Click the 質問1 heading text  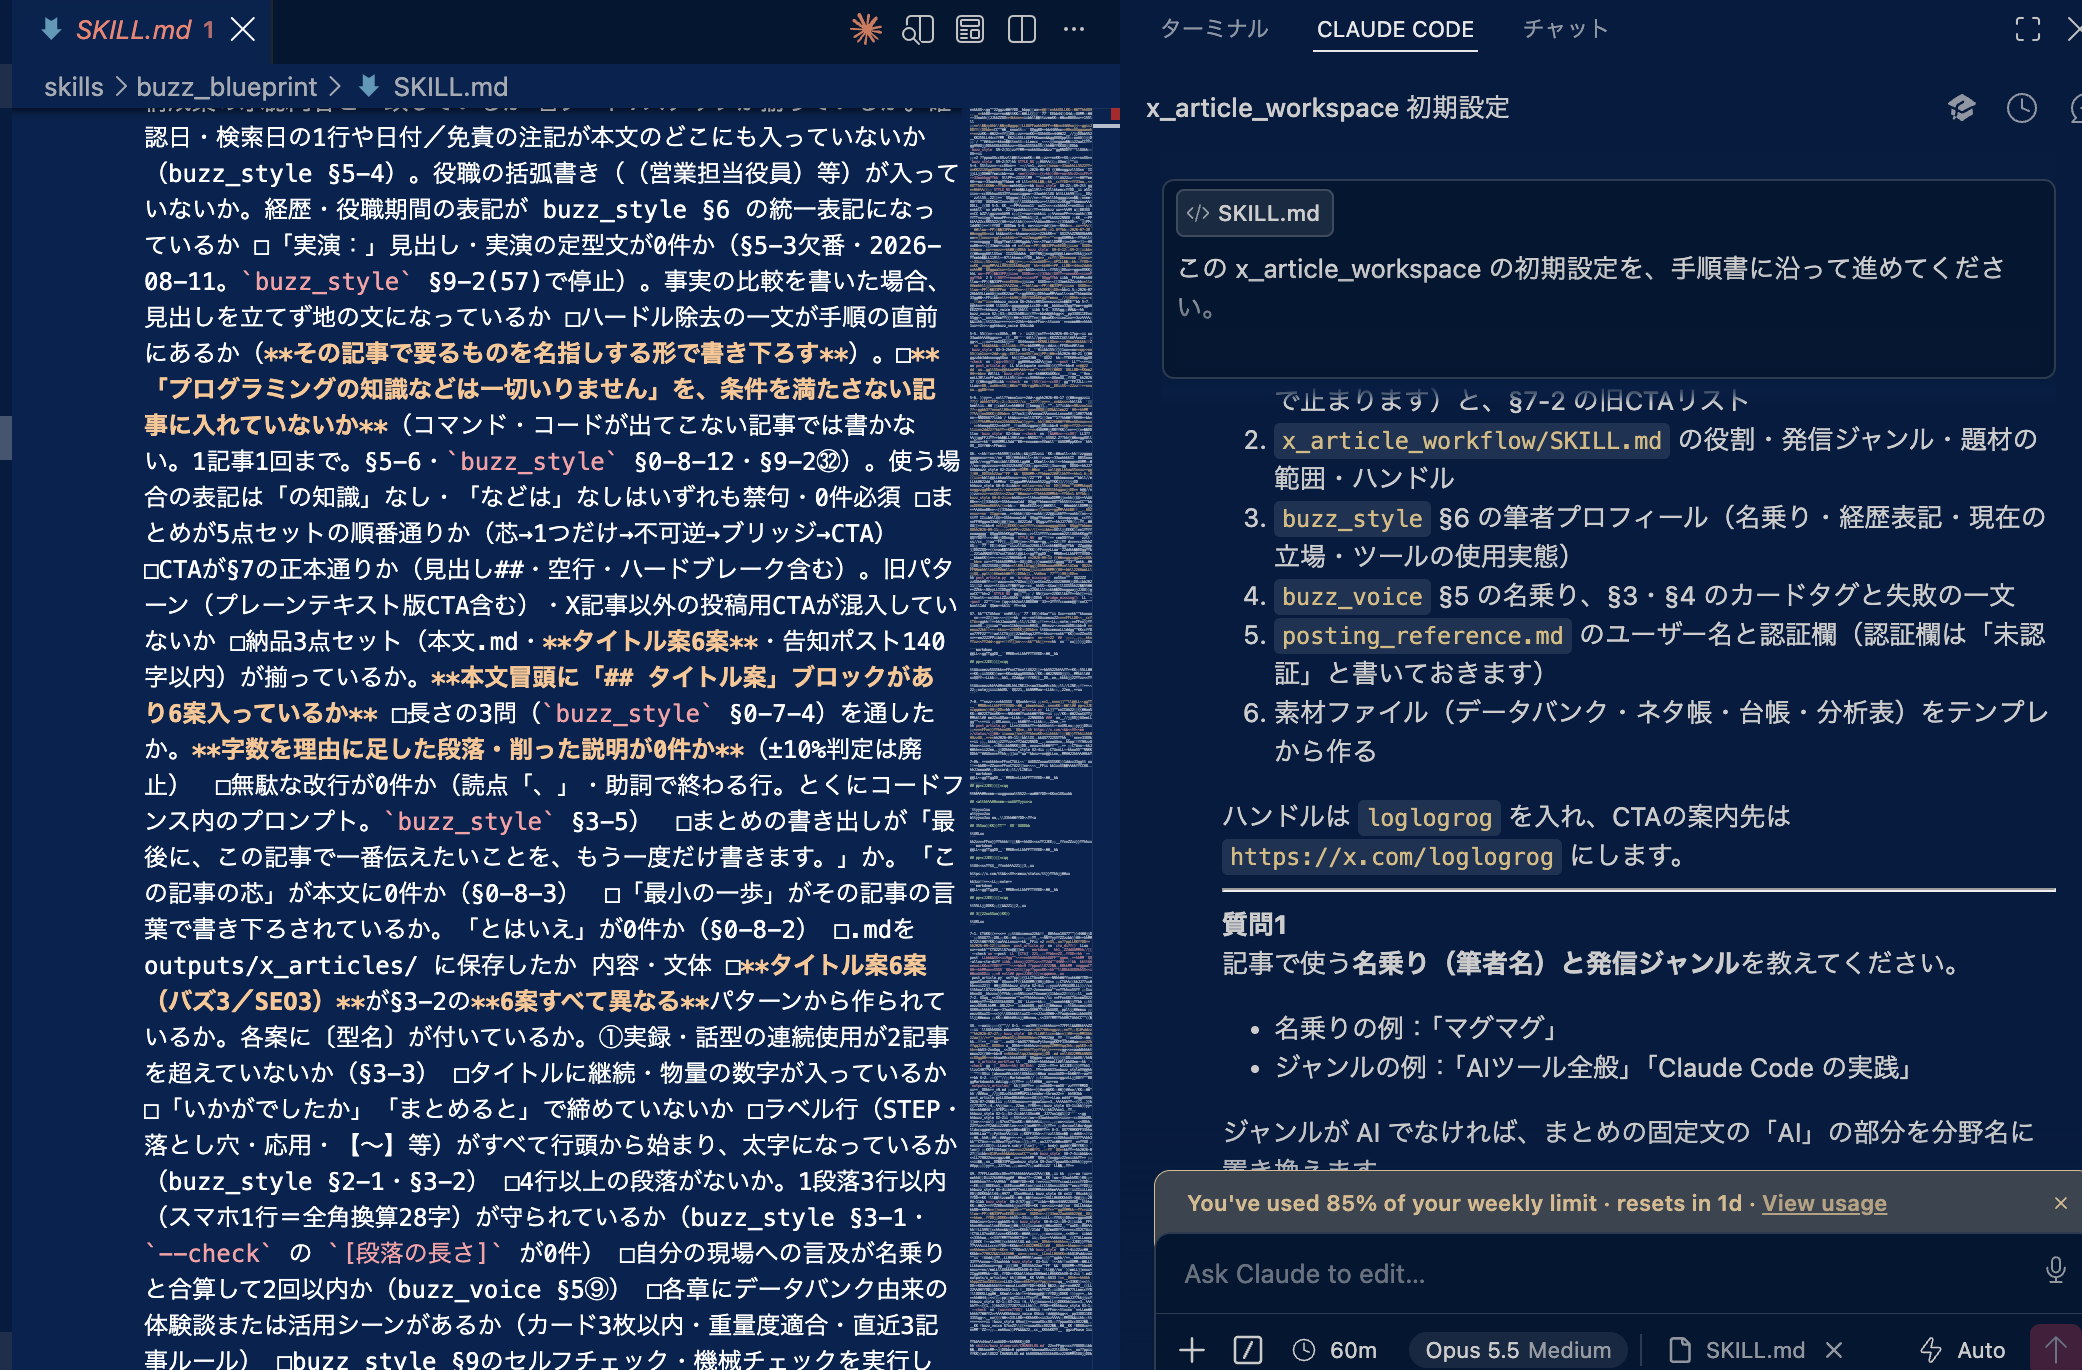click(x=1254, y=924)
